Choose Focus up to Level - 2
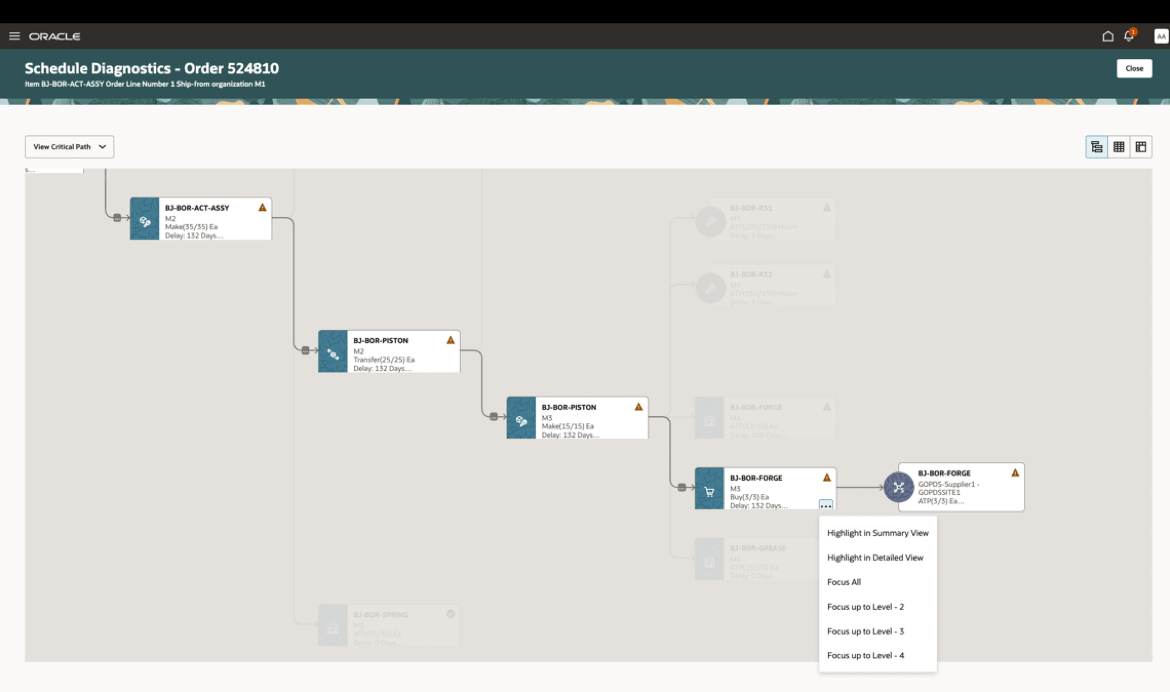1170x692 pixels. 864,606
